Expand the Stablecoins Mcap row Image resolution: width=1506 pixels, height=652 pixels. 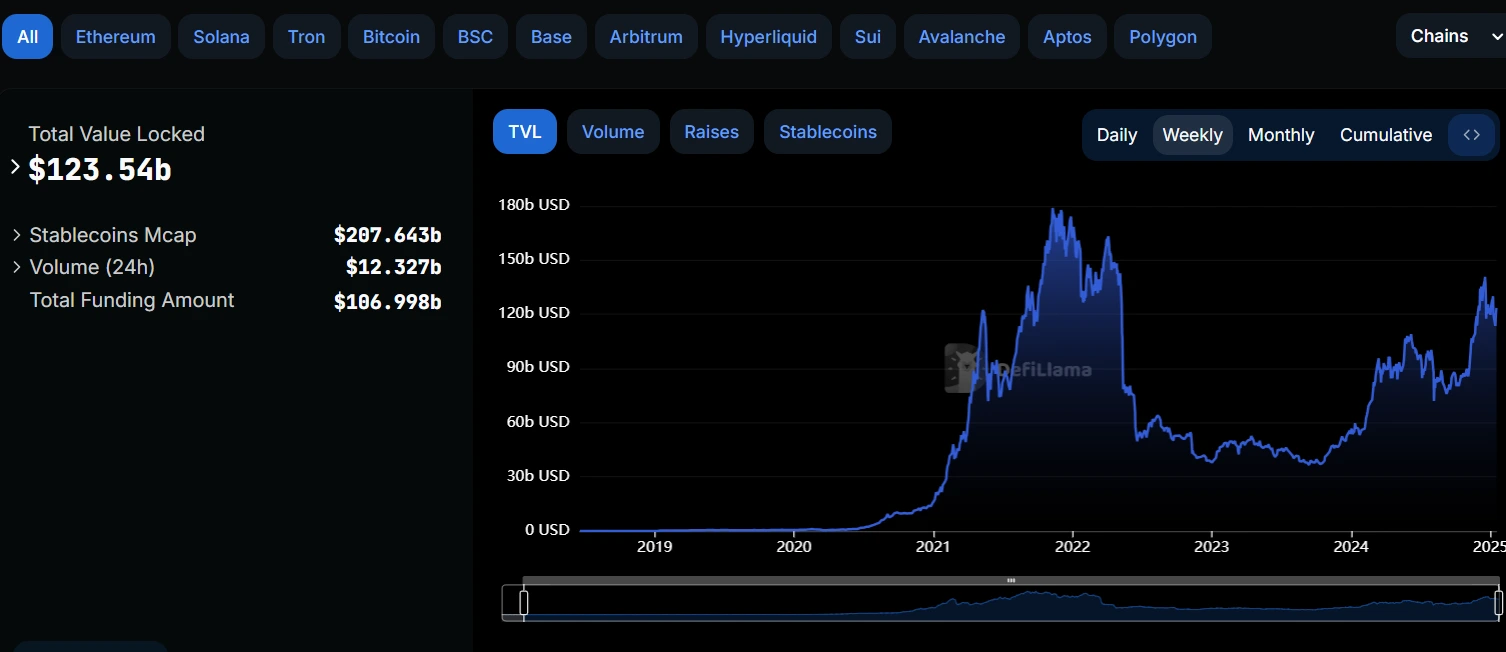(x=17, y=235)
